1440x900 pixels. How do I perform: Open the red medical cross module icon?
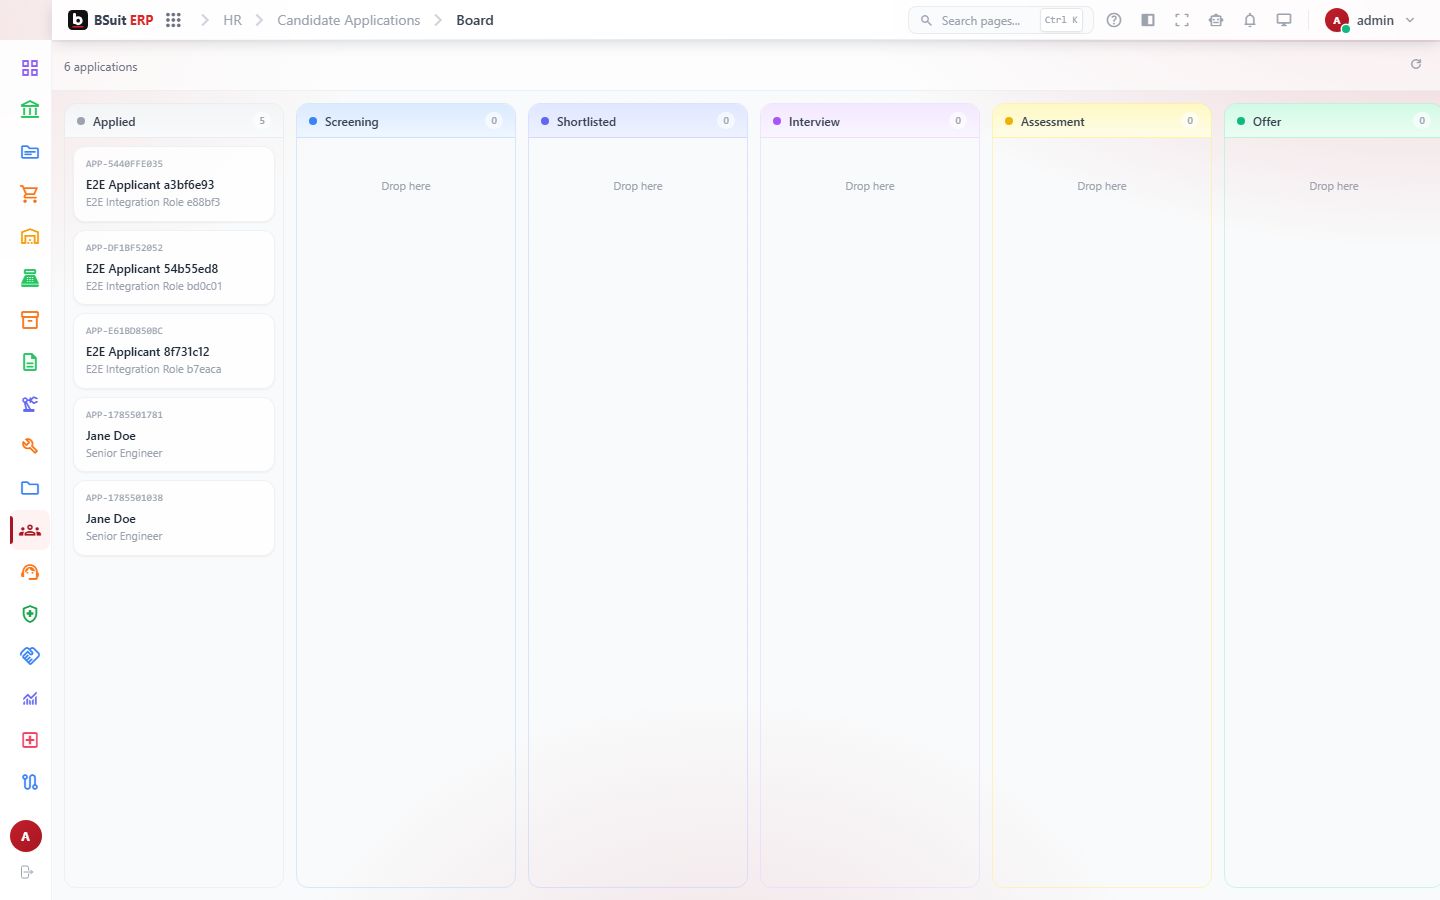tap(30, 740)
